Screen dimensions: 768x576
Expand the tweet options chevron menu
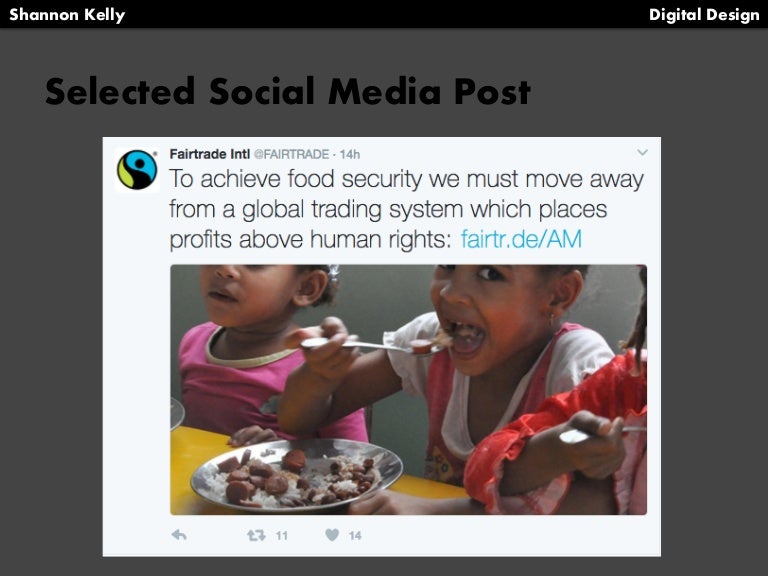pyautogui.click(x=642, y=152)
